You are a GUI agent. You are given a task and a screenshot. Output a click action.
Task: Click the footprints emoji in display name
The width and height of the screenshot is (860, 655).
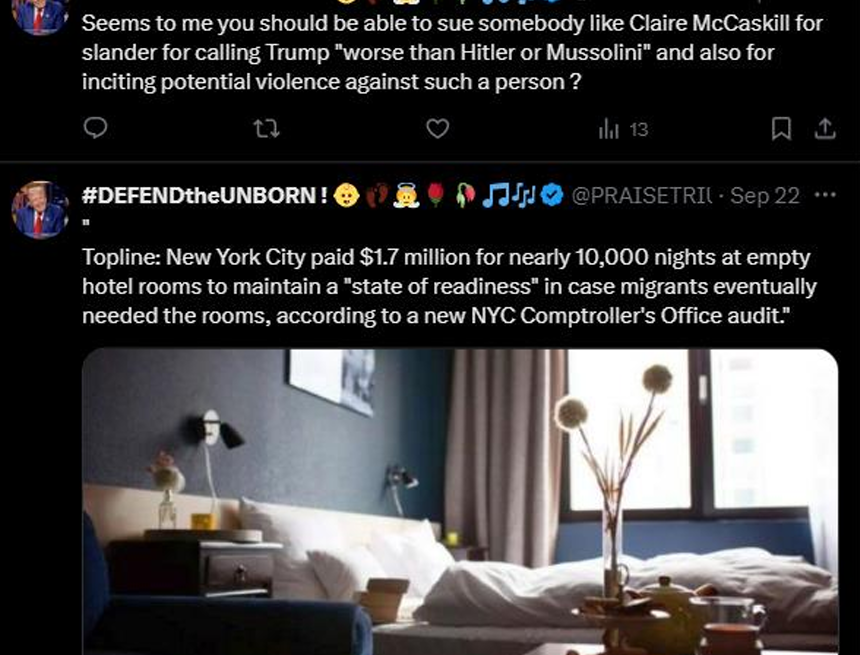point(377,195)
